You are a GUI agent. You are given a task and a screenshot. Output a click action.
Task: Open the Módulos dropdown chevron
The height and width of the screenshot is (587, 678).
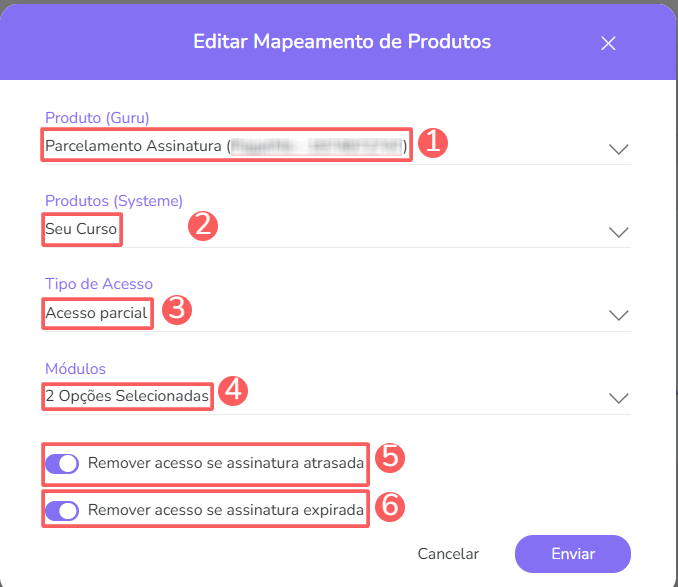point(619,398)
